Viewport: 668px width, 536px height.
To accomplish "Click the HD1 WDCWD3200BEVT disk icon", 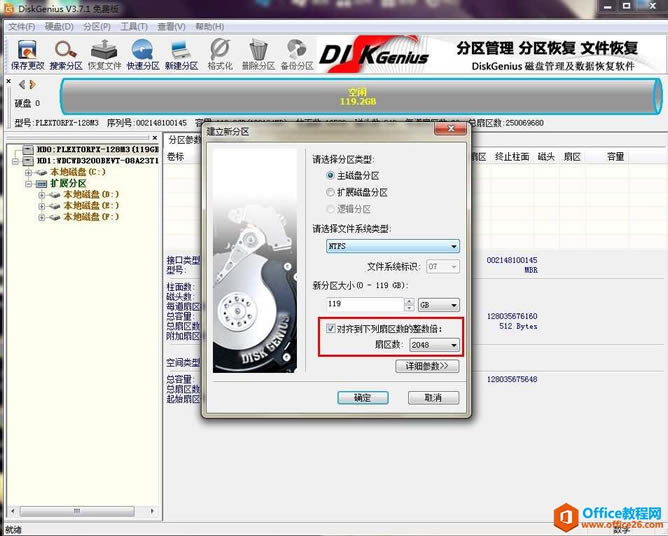I will click(29, 161).
